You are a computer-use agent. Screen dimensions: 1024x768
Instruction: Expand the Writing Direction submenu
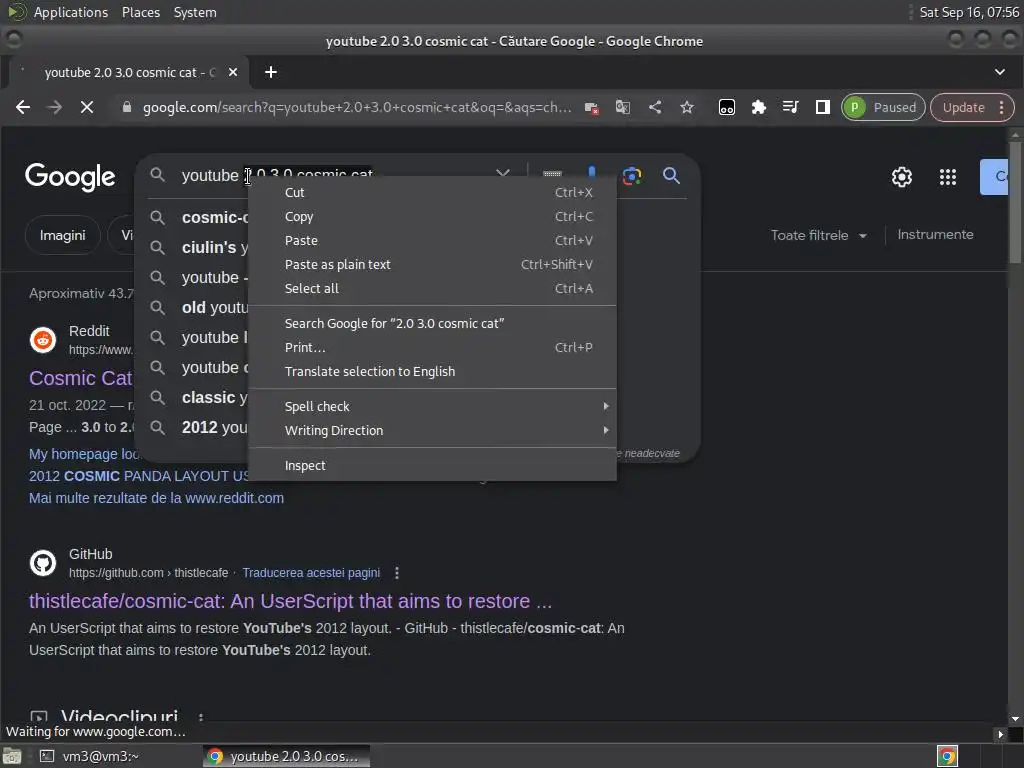(x=432, y=430)
